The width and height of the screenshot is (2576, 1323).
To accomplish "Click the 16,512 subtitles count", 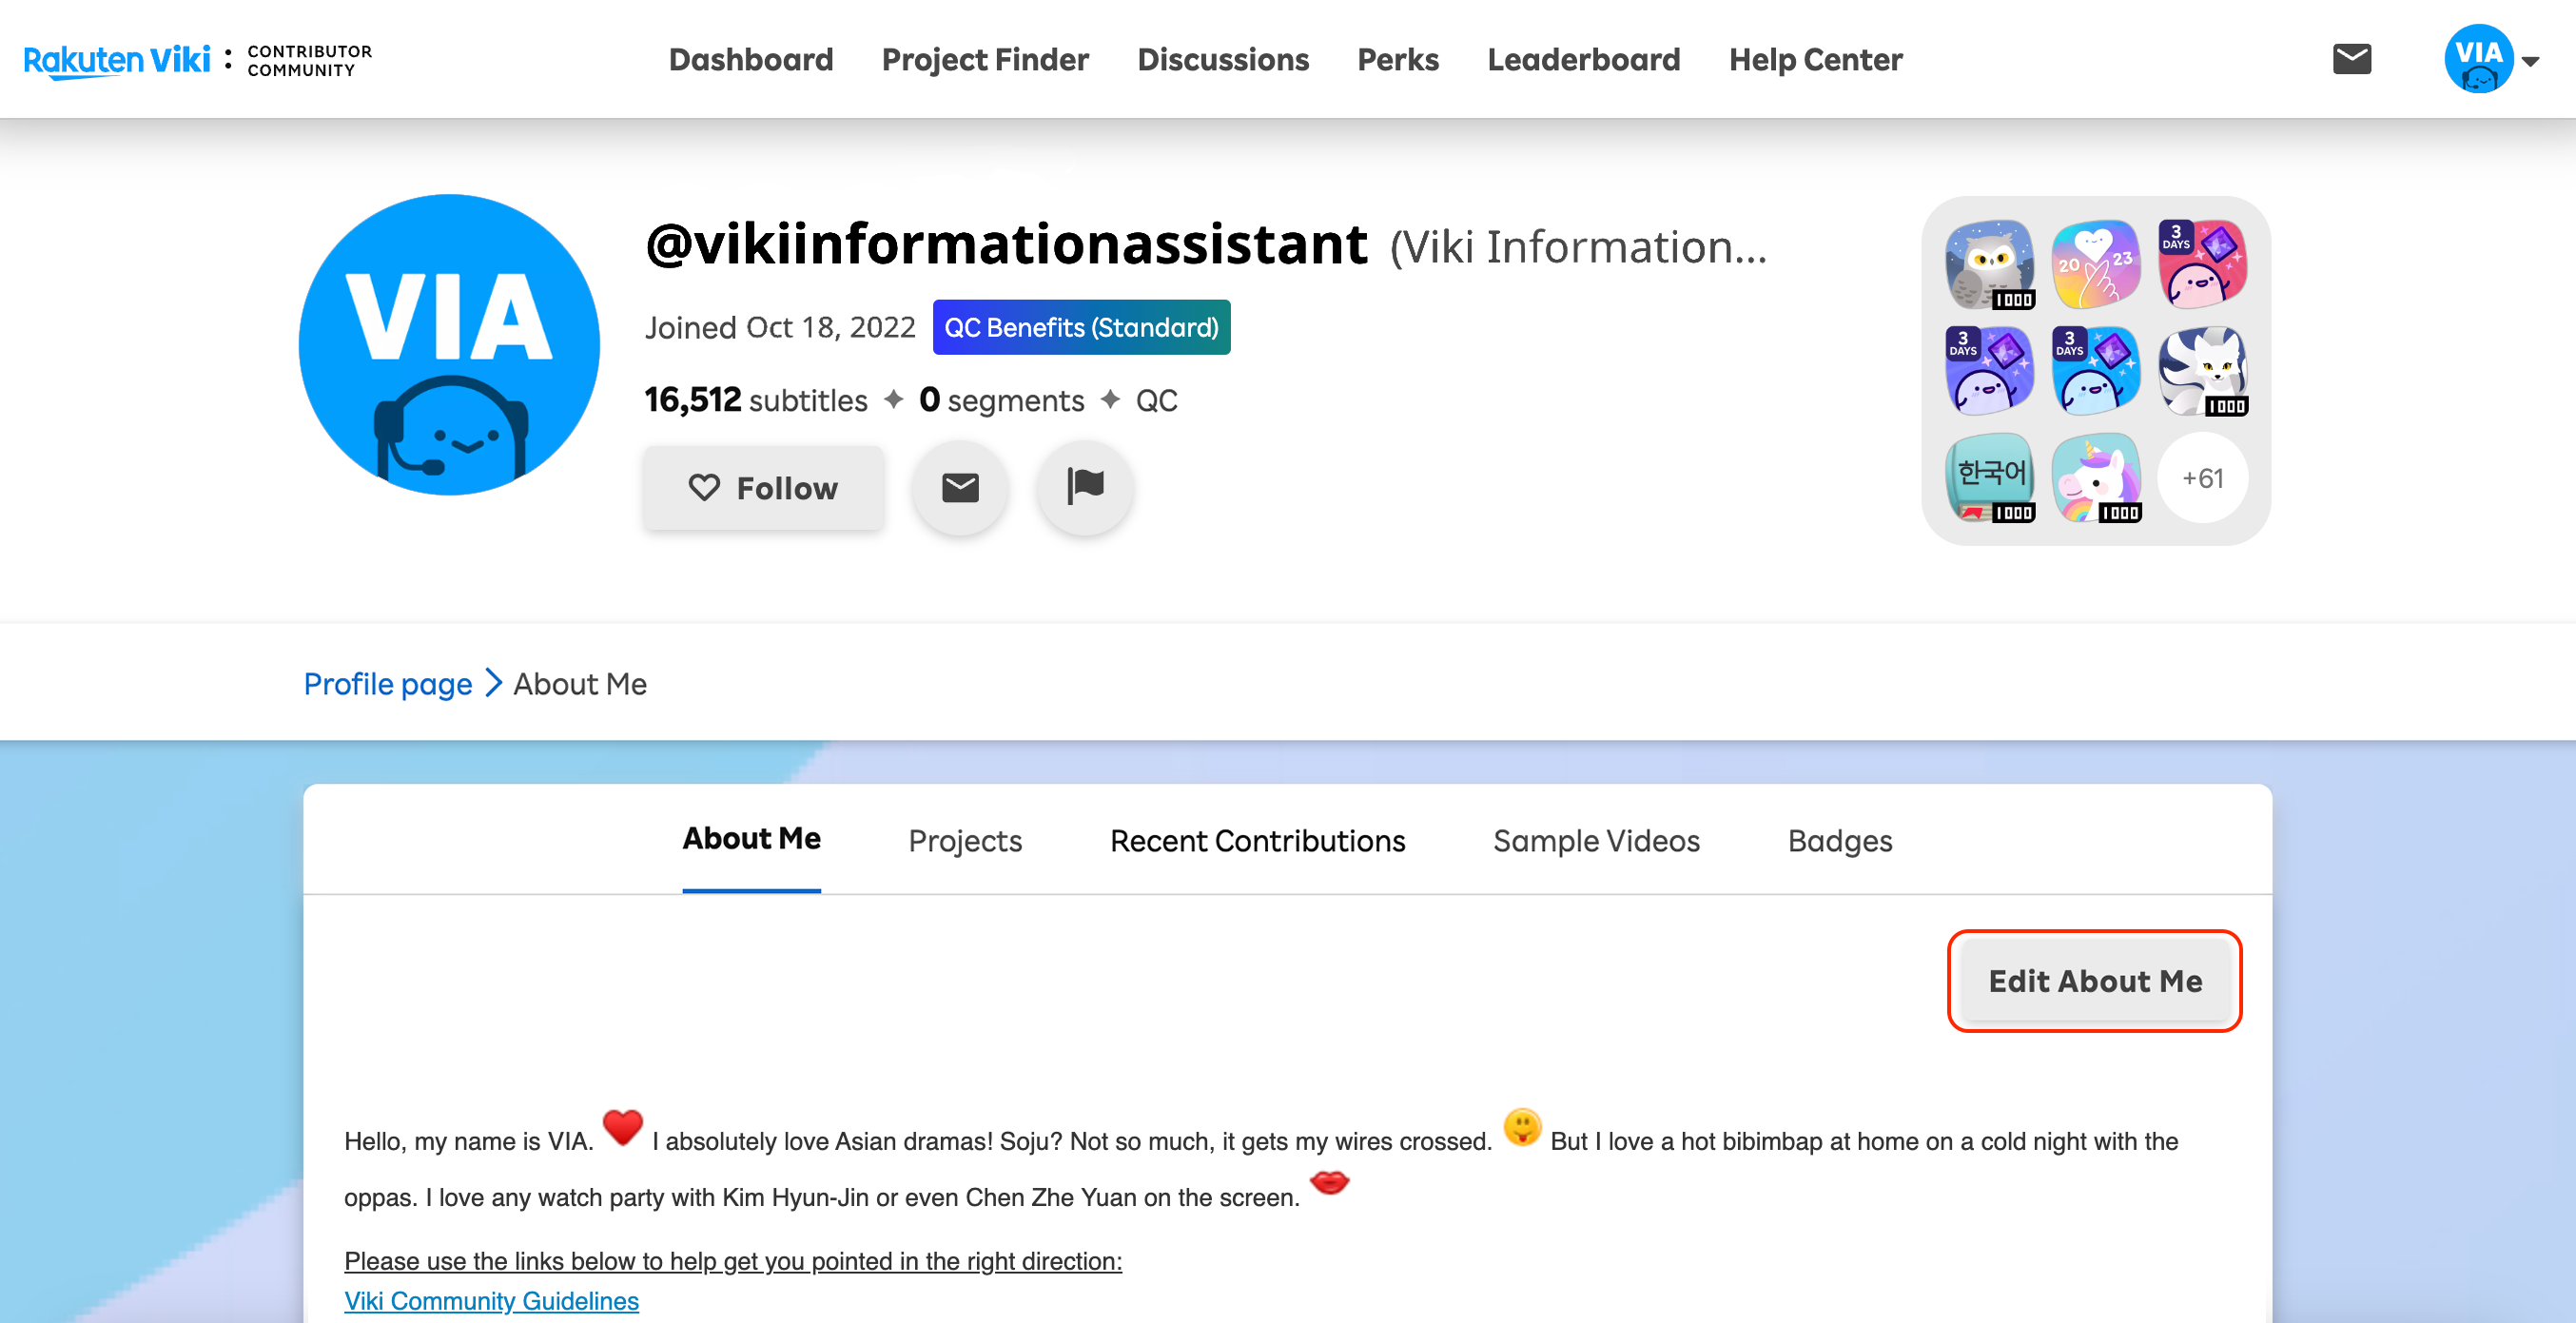I will pyautogui.click(x=756, y=400).
